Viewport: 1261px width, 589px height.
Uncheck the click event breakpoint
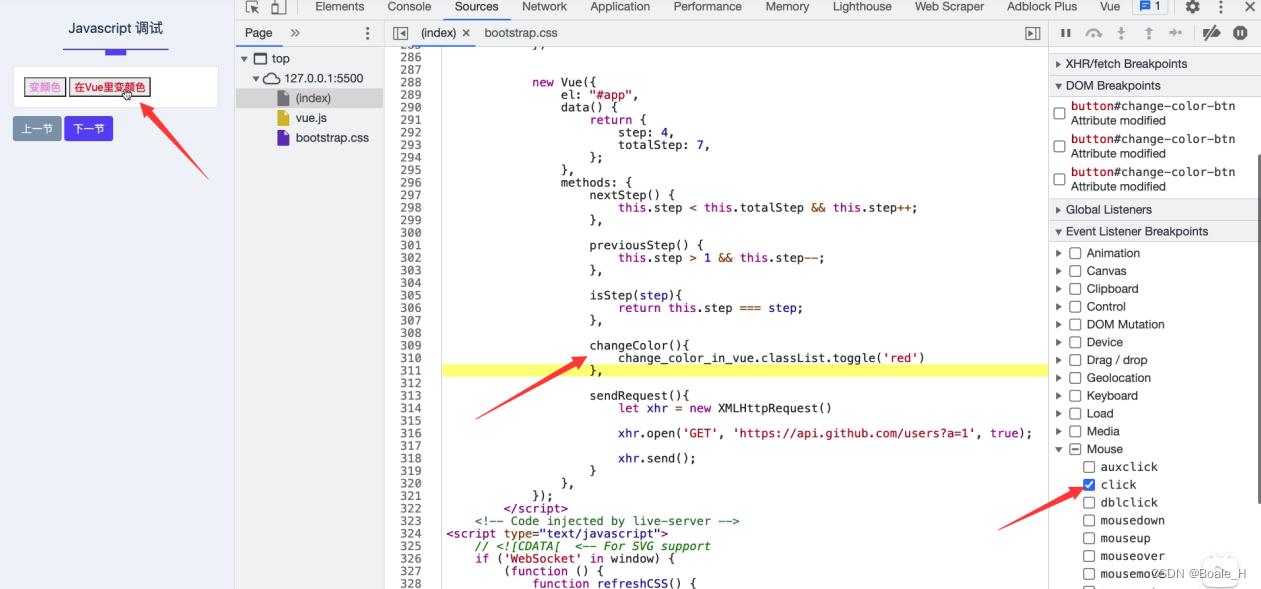(x=1089, y=485)
